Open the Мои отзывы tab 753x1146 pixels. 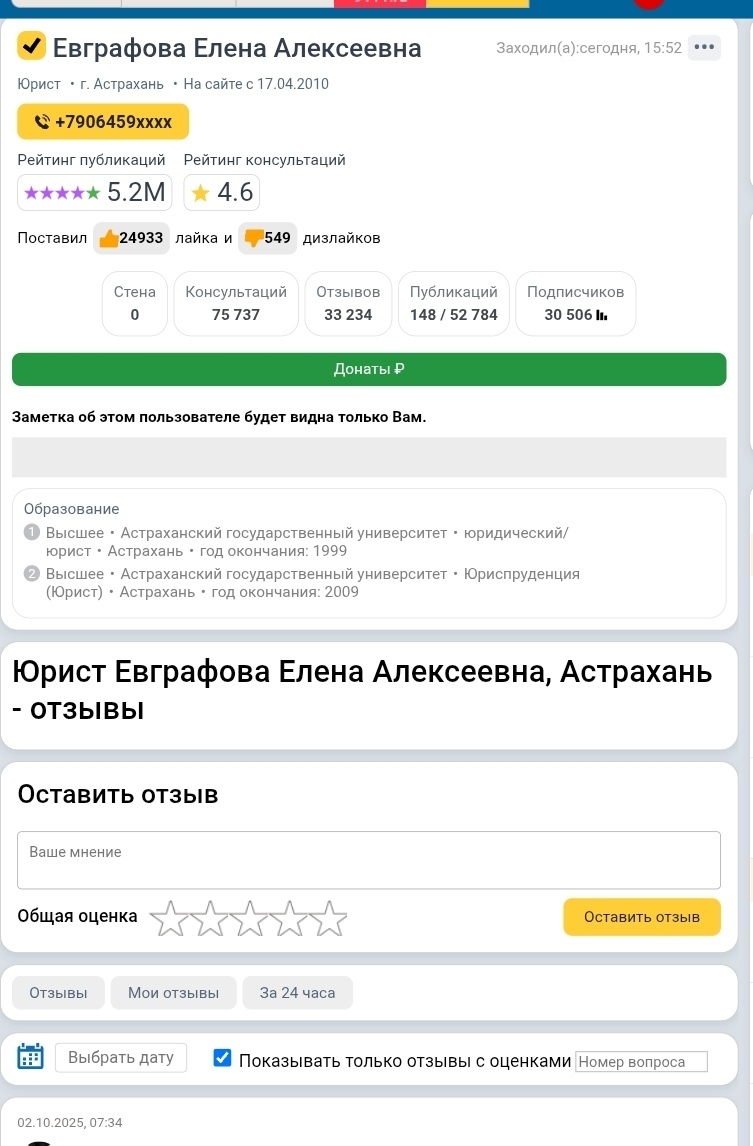click(x=173, y=993)
